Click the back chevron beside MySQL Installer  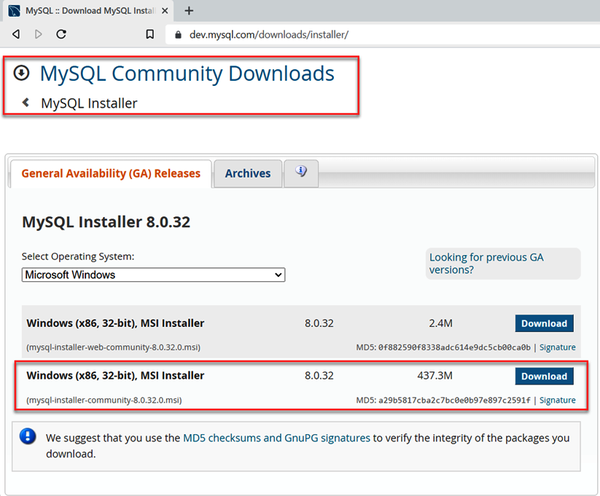[x=26, y=103]
